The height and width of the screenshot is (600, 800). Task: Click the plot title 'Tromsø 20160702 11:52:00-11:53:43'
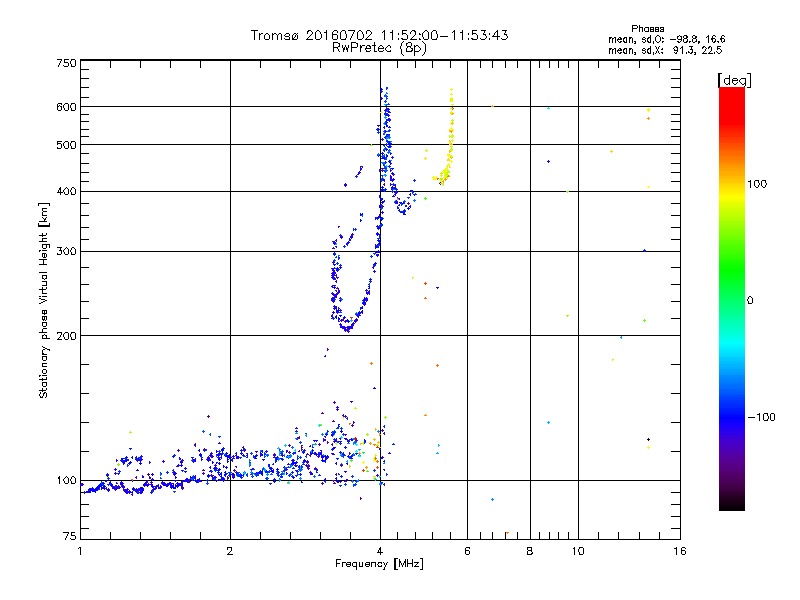[x=379, y=35]
